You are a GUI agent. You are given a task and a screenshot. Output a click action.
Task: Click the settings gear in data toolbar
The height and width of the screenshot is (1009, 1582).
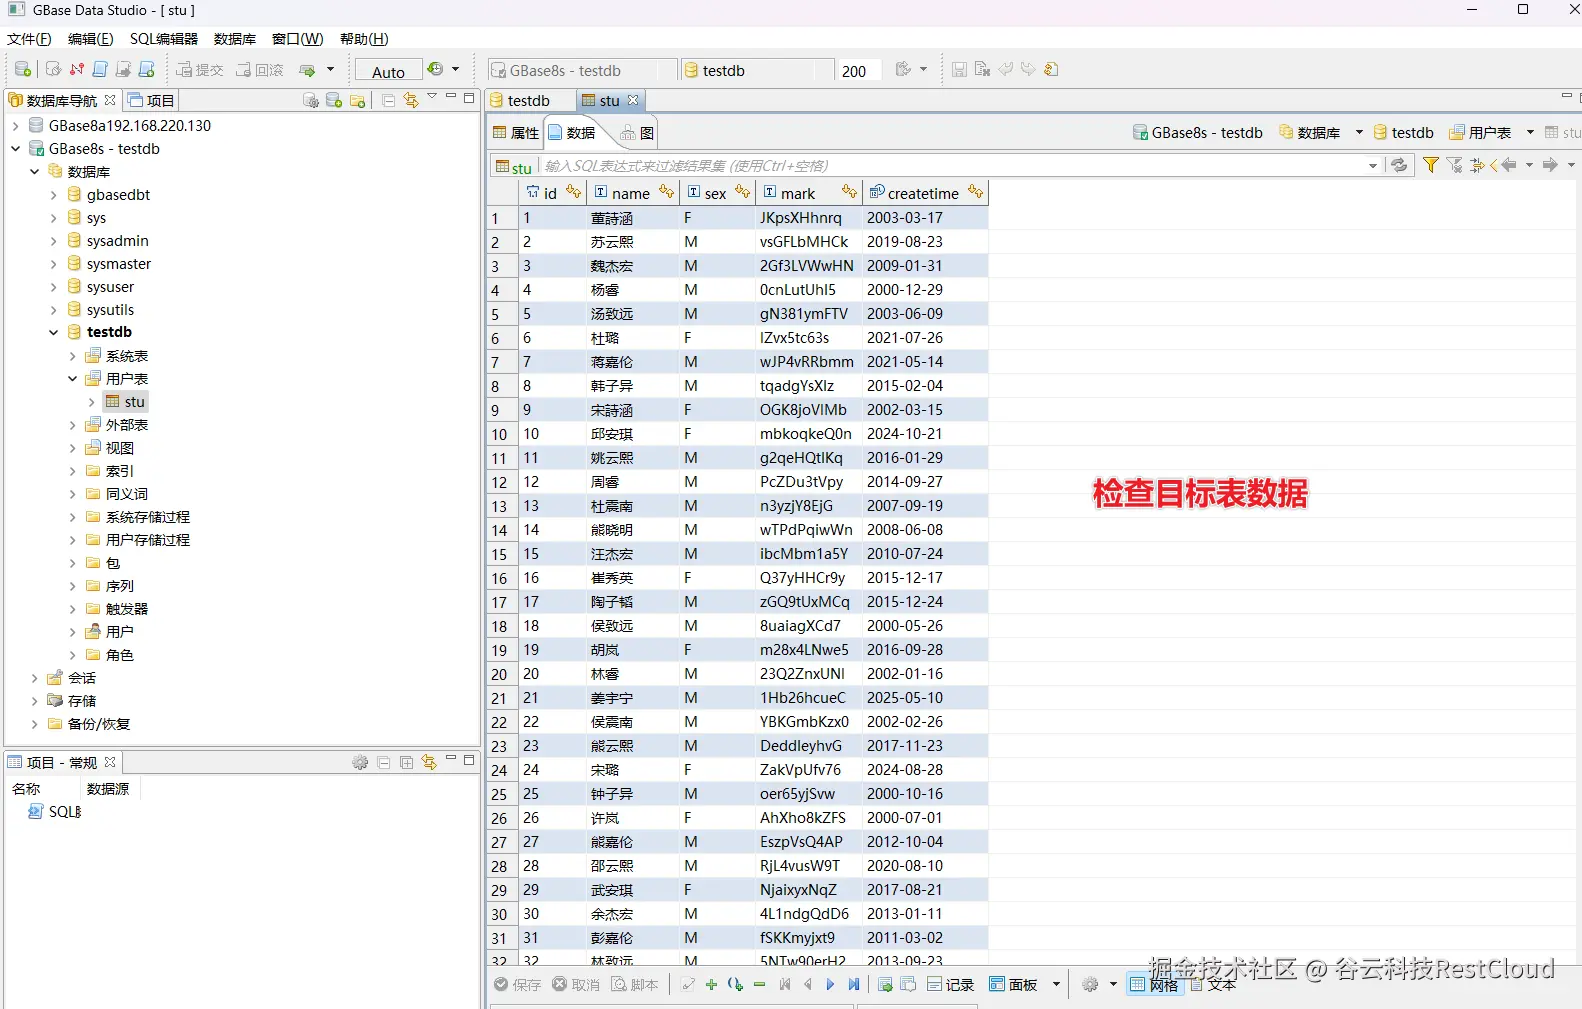[1090, 985]
